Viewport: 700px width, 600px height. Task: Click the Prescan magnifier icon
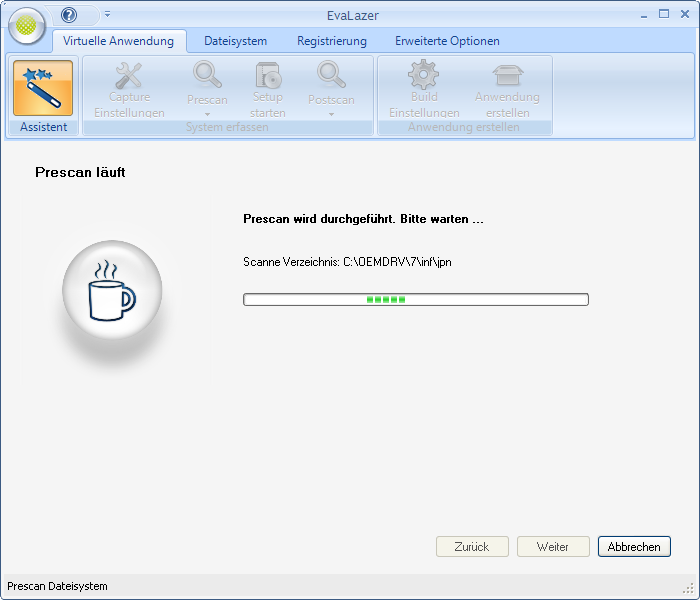pyautogui.click(x=207, y=75)
